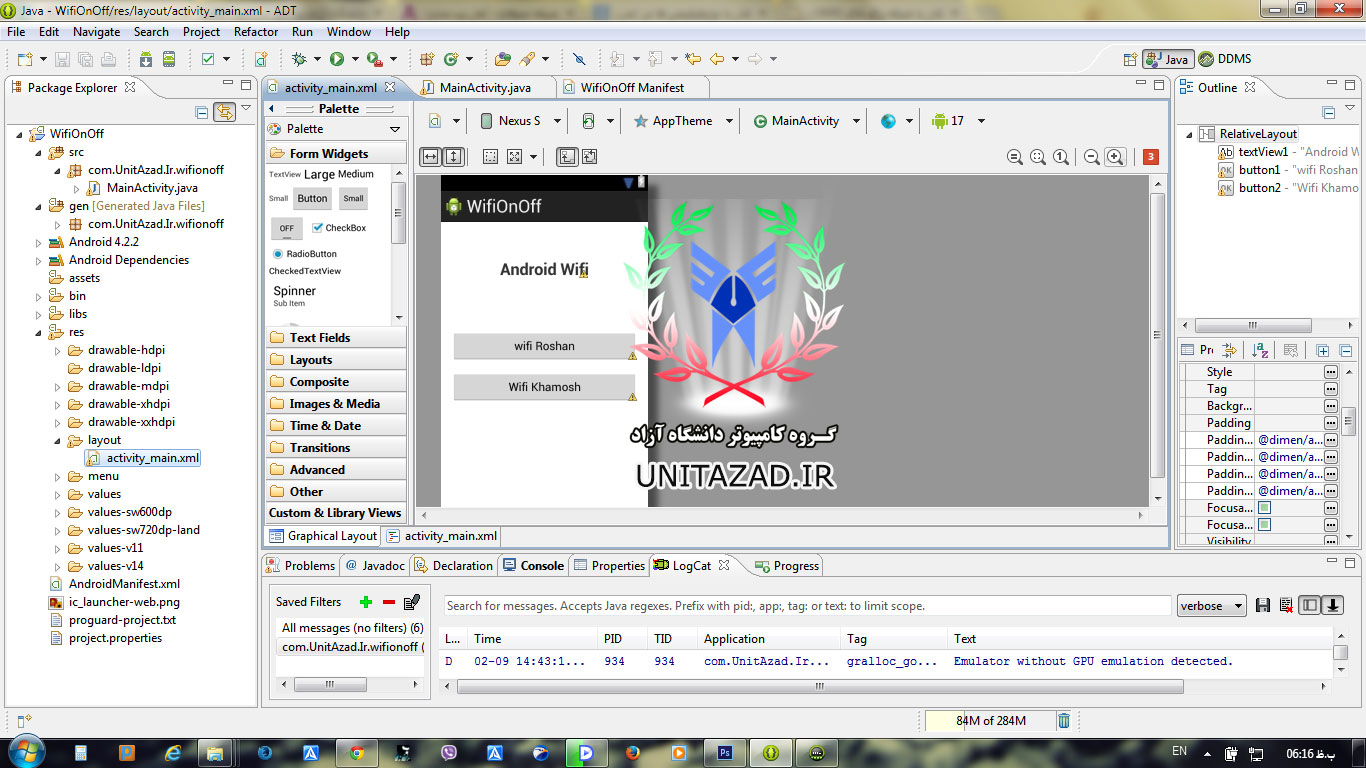Image resolution: width=1366 pixels, height=768 pixels.
Task: Click the LogCat search messages field
Action: [807, 606]
